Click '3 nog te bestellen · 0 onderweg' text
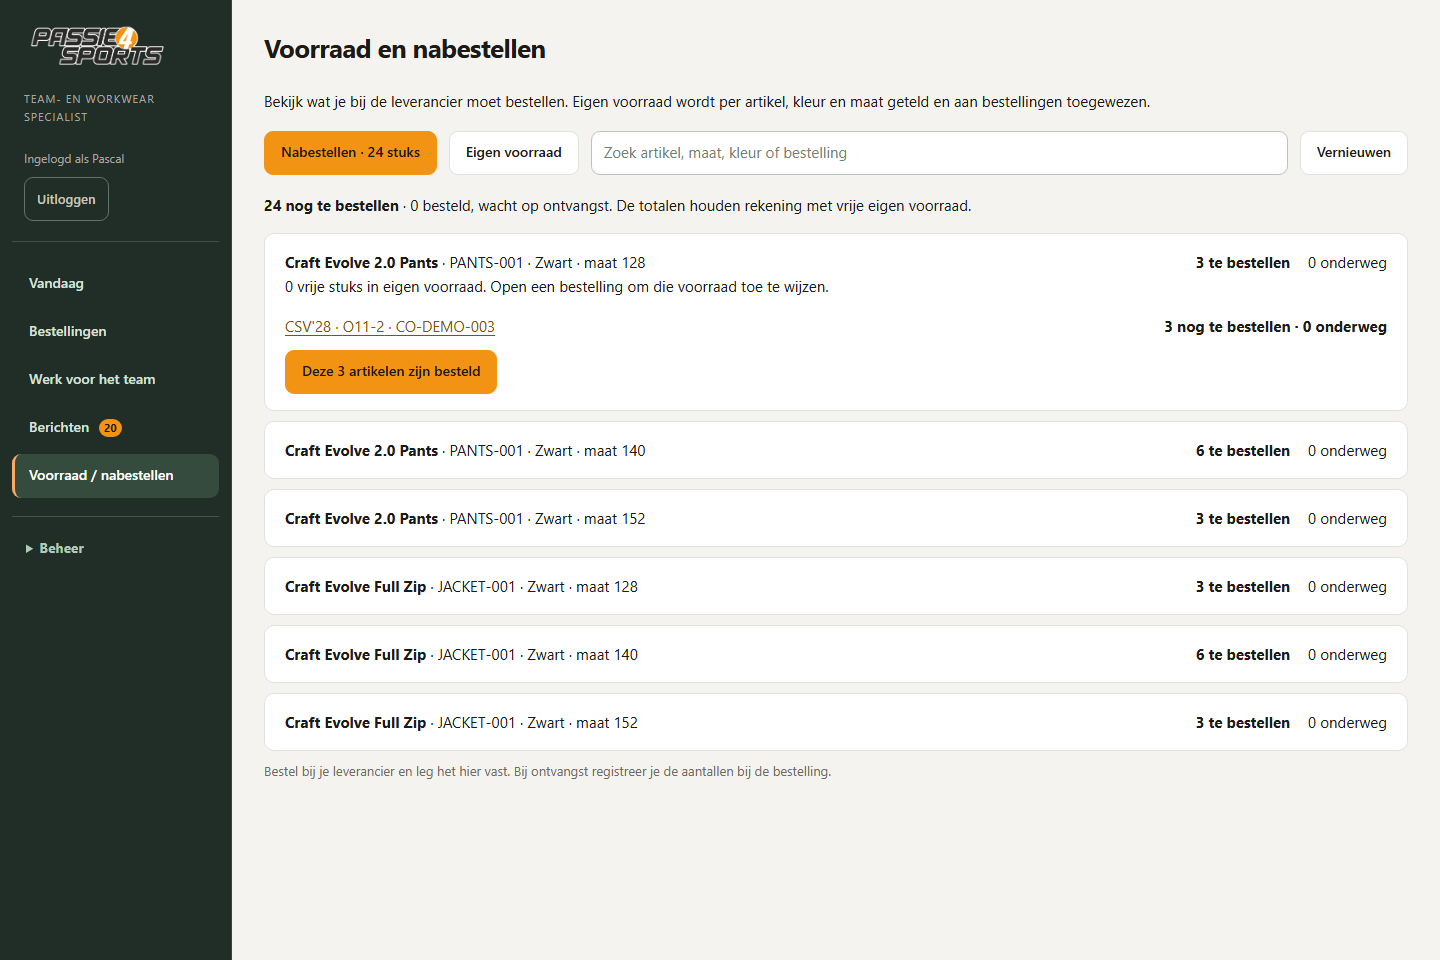Viewport: 1440px width, 960px height. tap(1275, 327)
